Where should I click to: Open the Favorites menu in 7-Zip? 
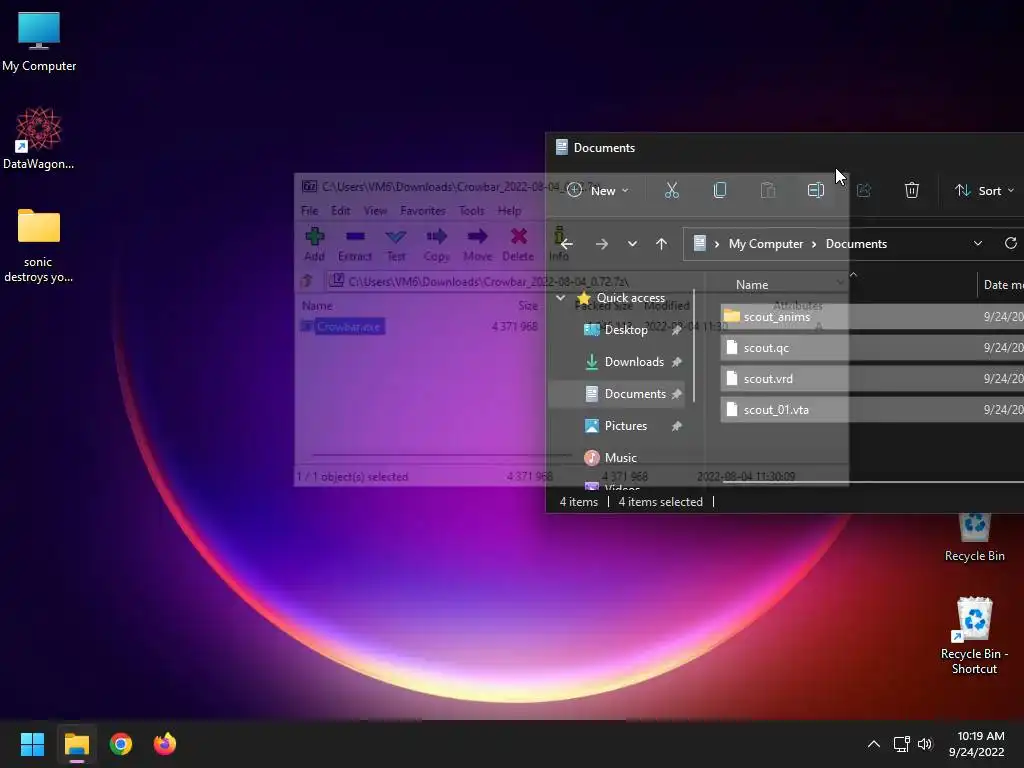point(423,211)
